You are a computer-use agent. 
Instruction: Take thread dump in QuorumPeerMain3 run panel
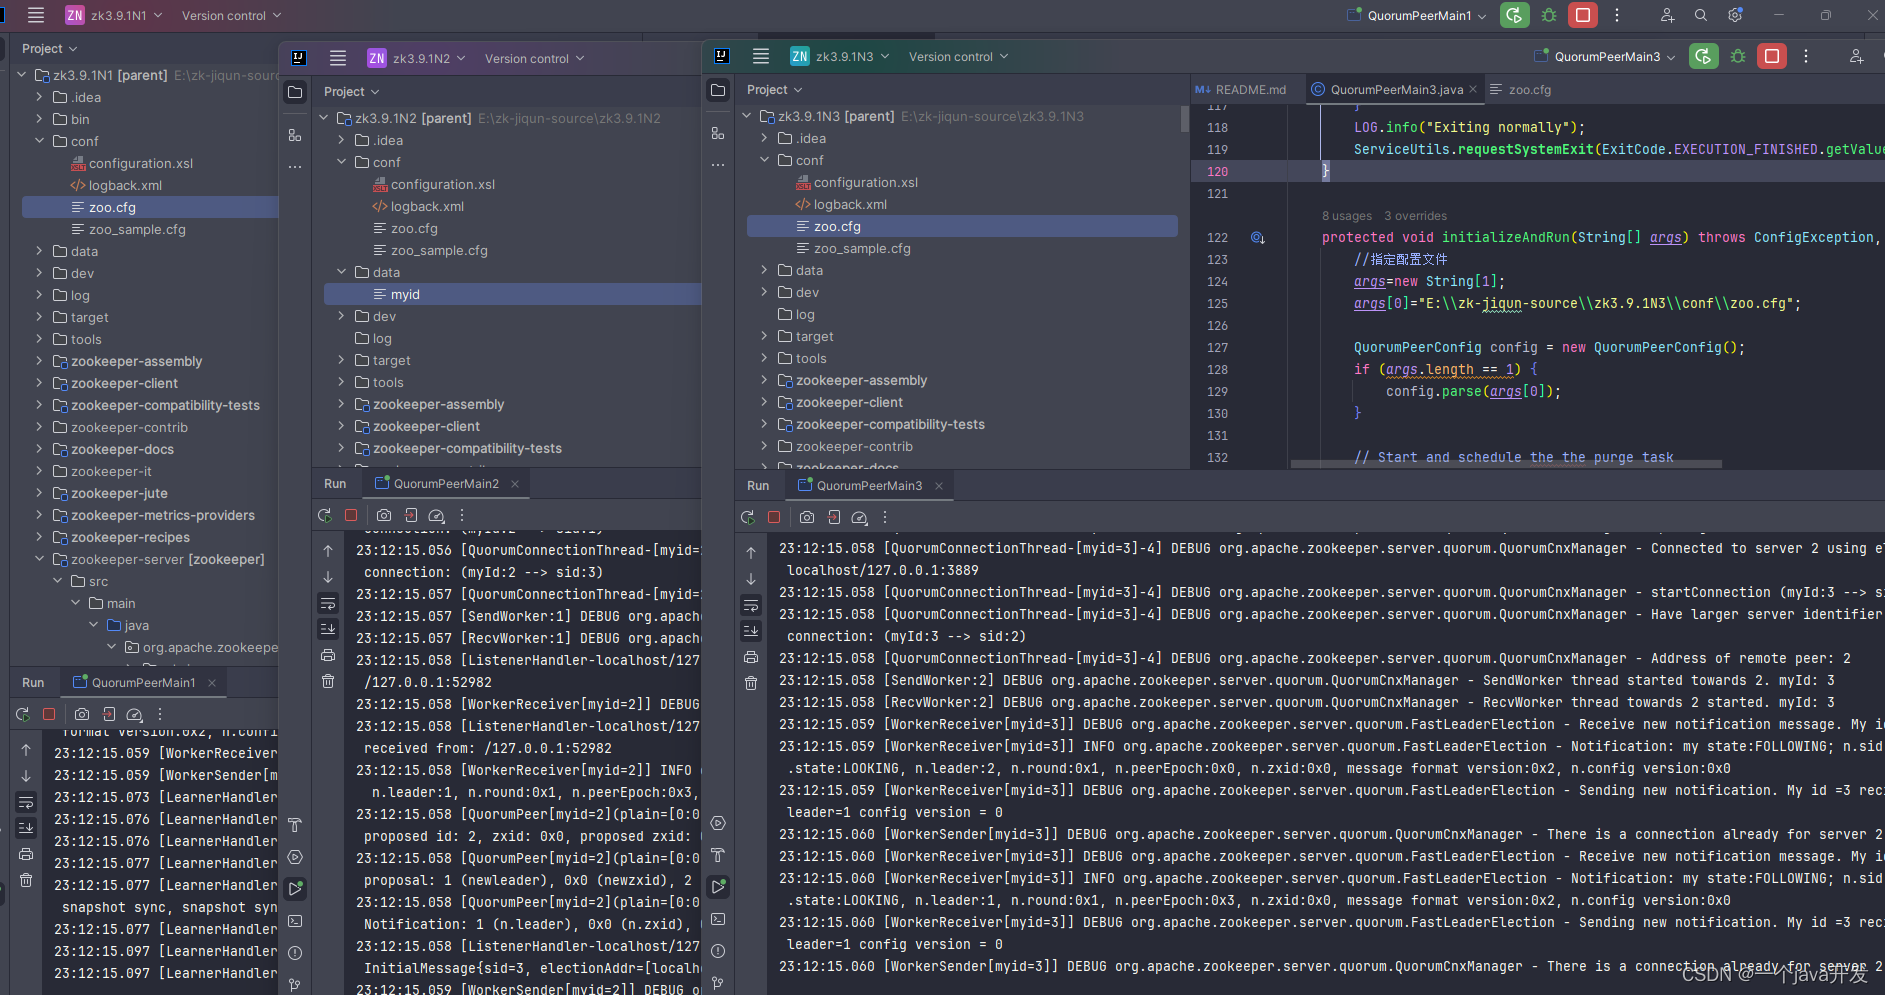coord(807,517)
